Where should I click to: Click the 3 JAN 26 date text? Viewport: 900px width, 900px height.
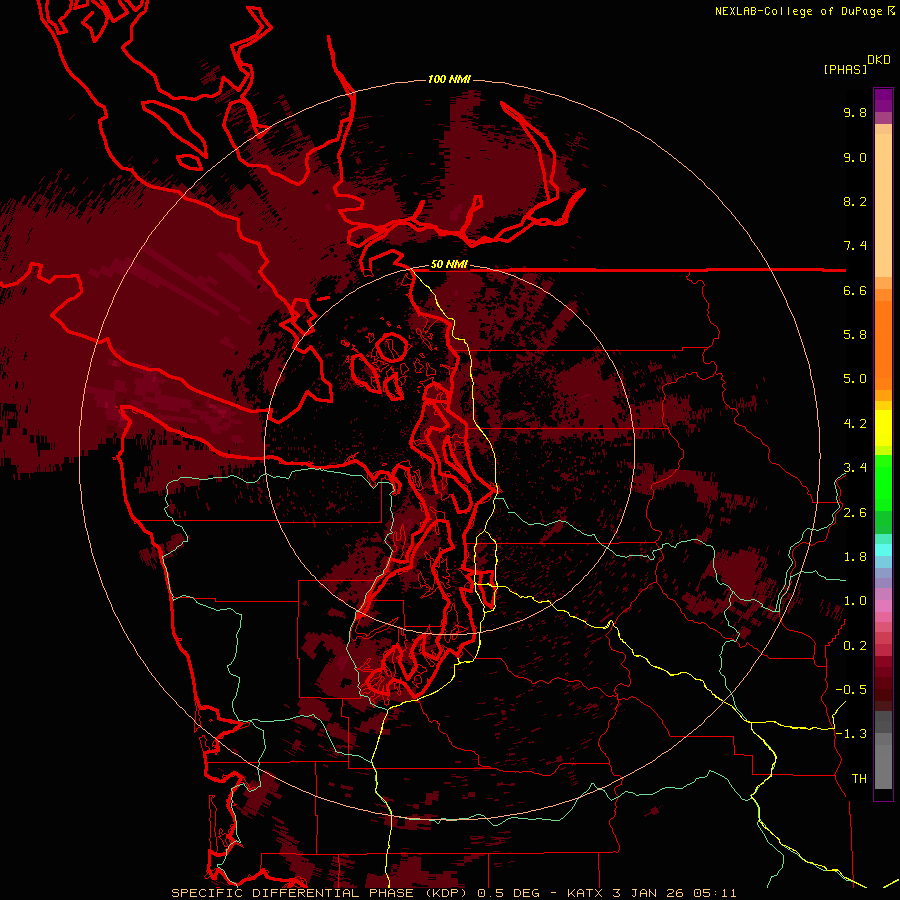tap(649, 893)
